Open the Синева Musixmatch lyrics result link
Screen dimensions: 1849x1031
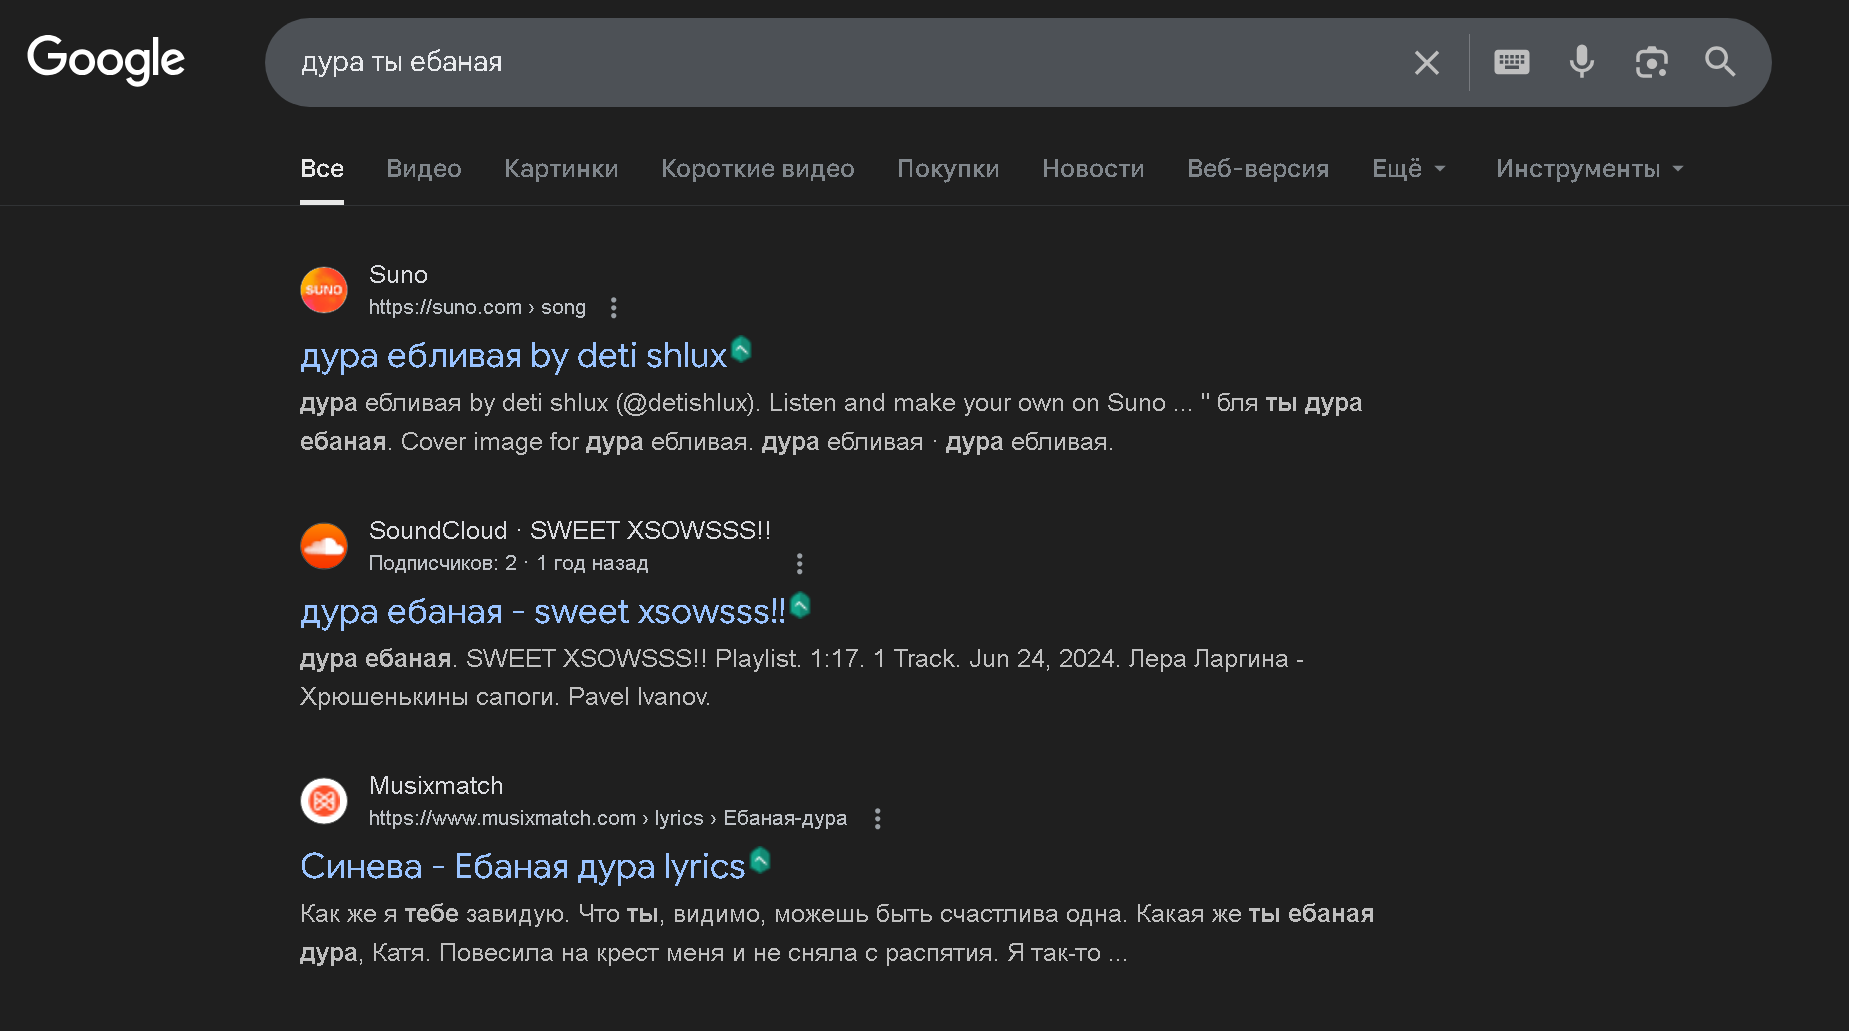click(x=522, y=866)
